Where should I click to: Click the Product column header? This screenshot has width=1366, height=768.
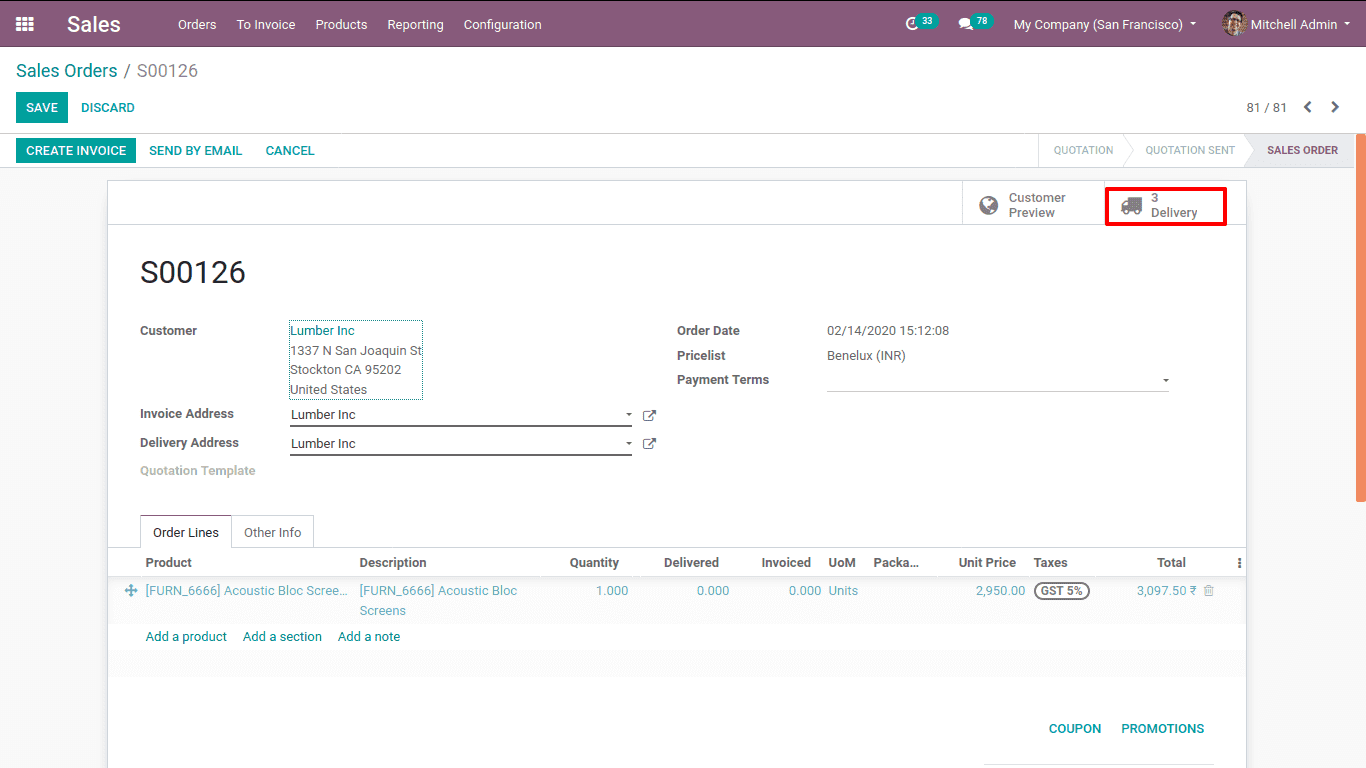[x=168, y=563]
